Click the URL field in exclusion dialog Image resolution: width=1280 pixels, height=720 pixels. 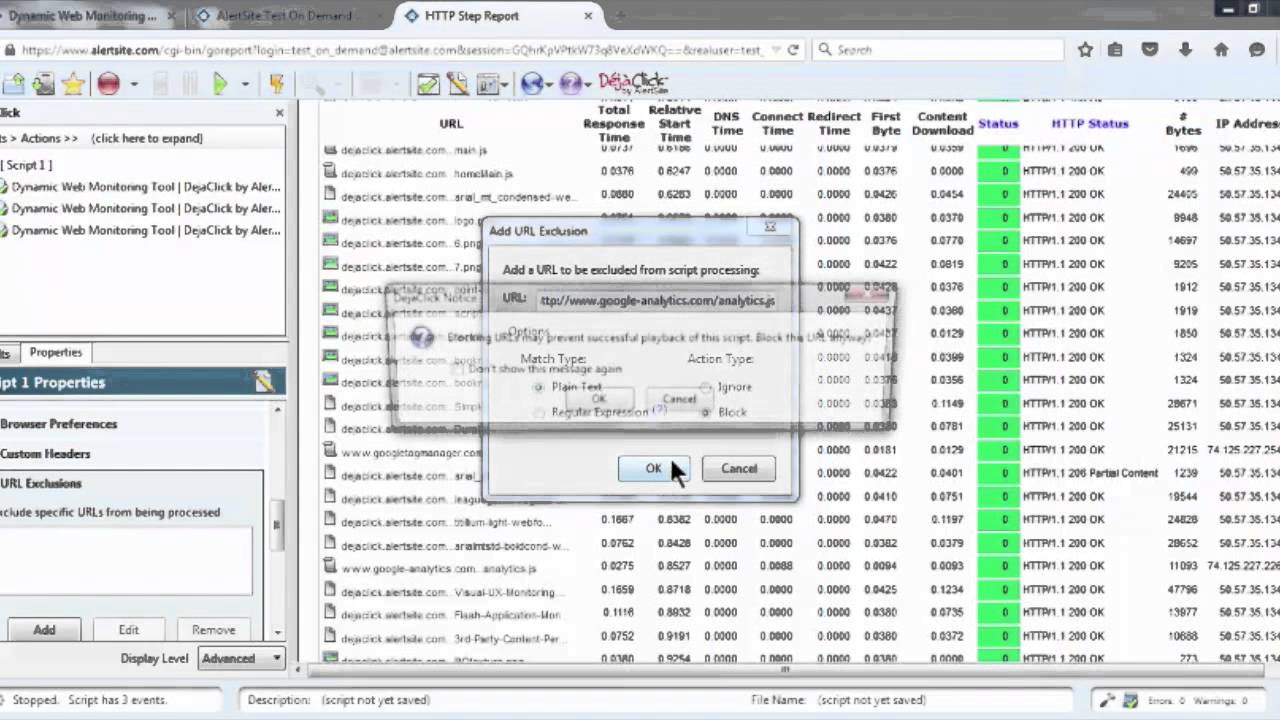click(x=656, y=300)
